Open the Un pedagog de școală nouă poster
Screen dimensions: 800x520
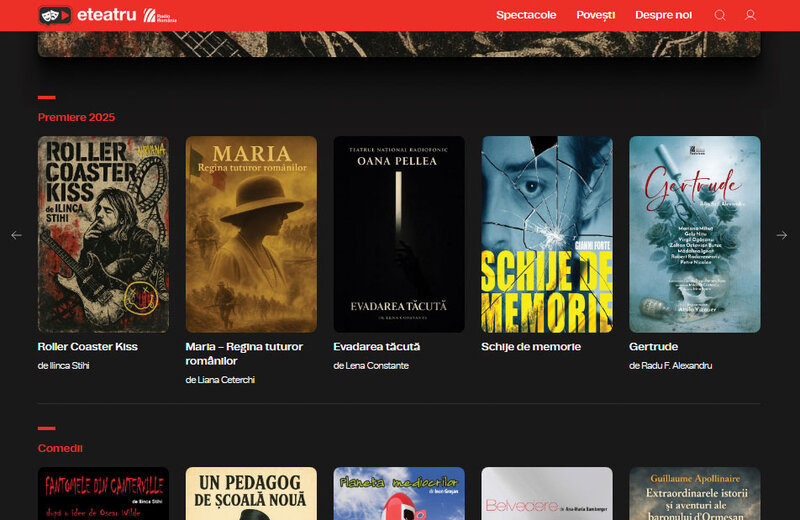(x=251, y=493)
